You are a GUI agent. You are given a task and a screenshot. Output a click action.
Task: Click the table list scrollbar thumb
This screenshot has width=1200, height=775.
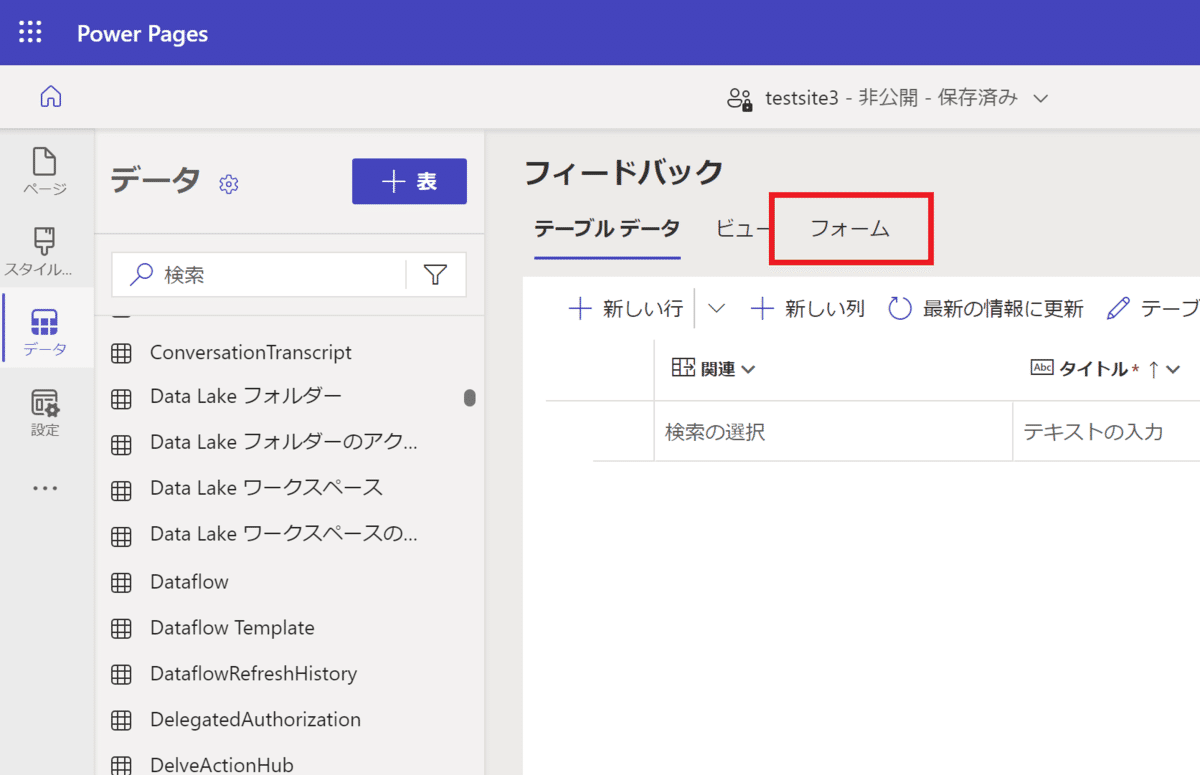tap(470, 398)
